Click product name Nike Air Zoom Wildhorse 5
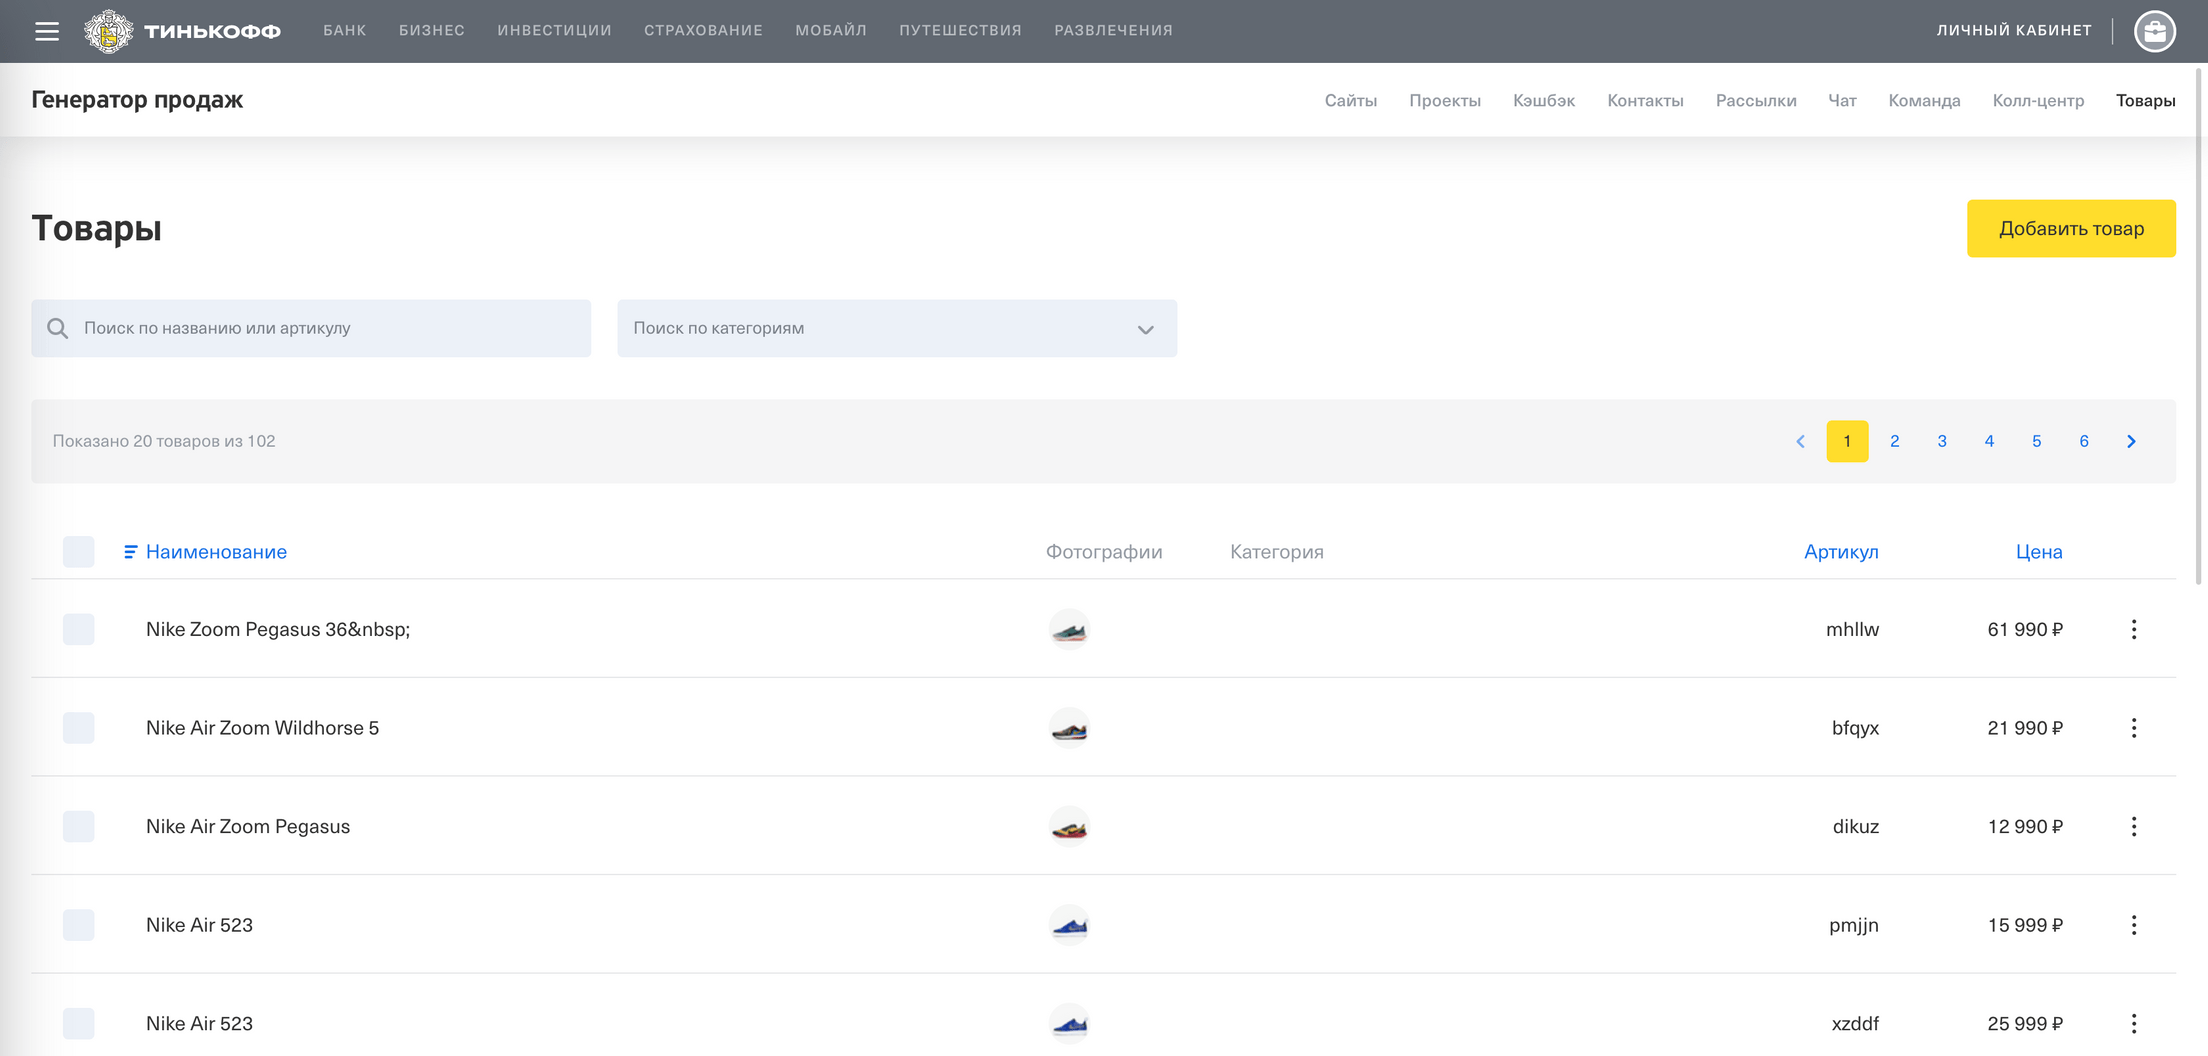The image size is (2208, 1056). [262, 728]
